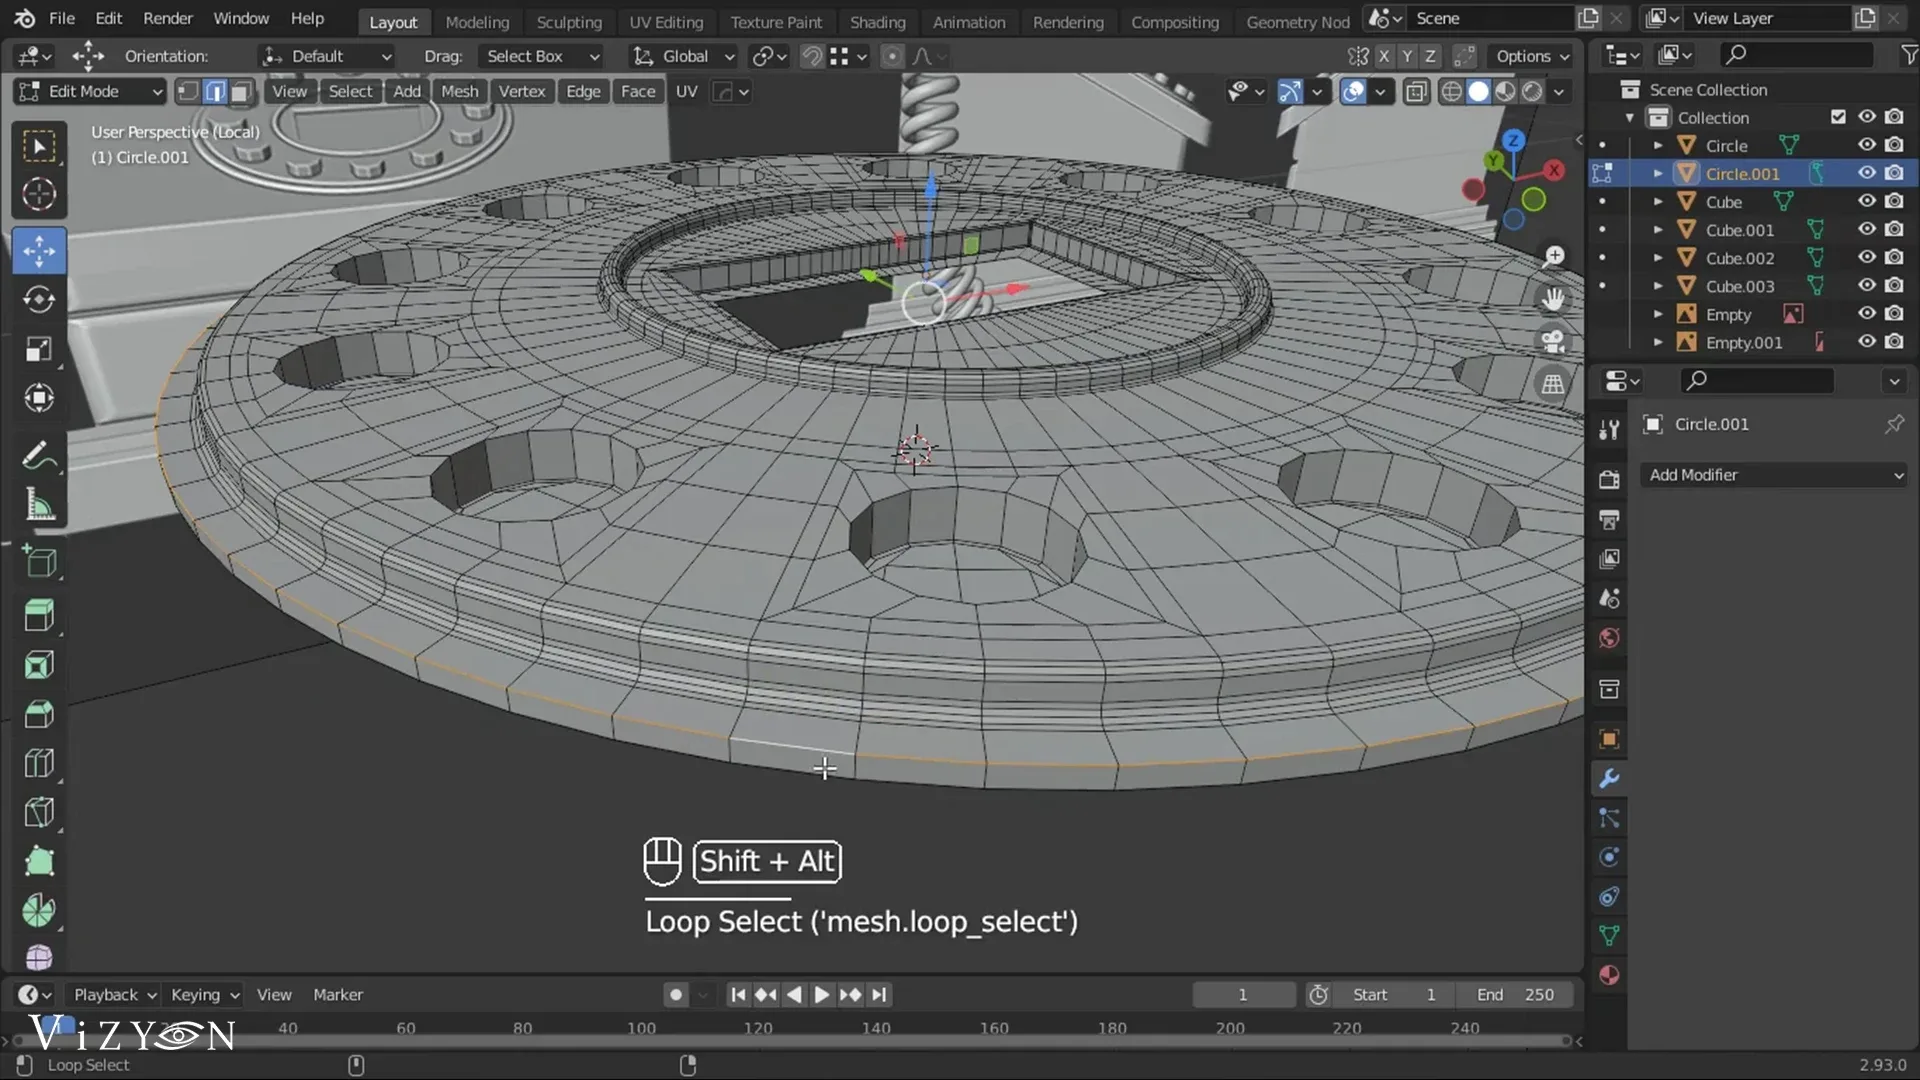Set the current frame field in the timeline
This screenshot has height=1080, width=1920.
point(1243,994)
